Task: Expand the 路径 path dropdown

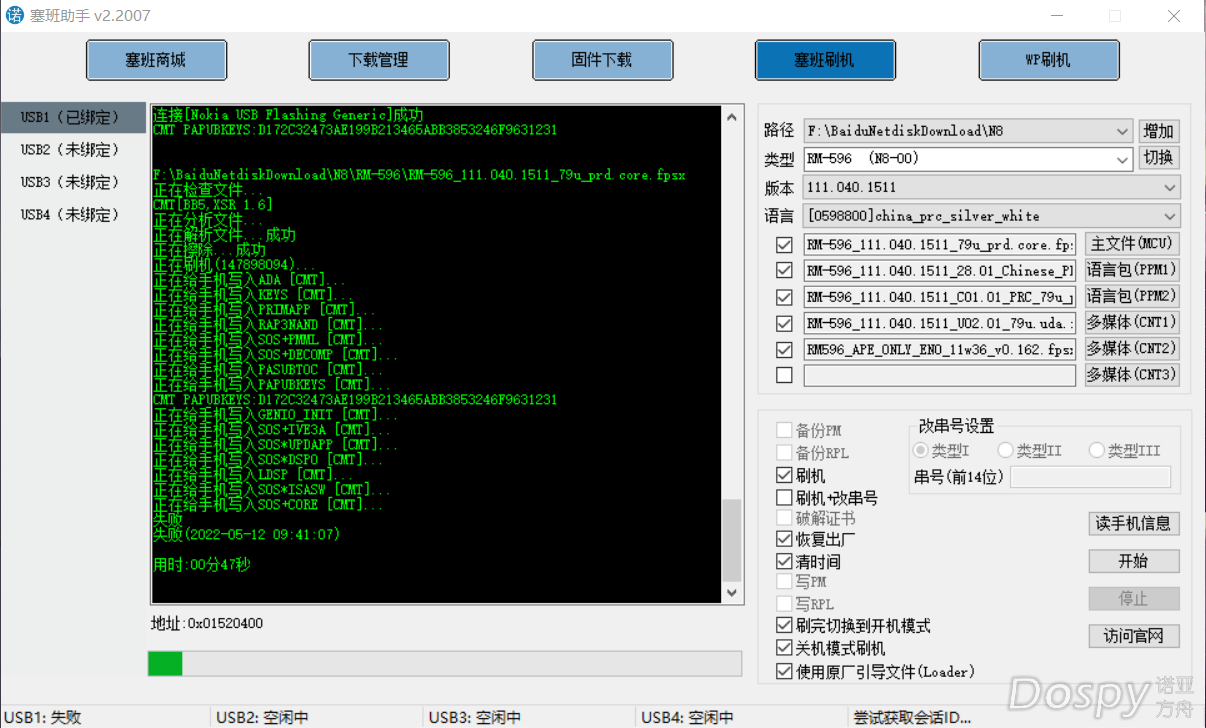Action: pos(1122,131)
